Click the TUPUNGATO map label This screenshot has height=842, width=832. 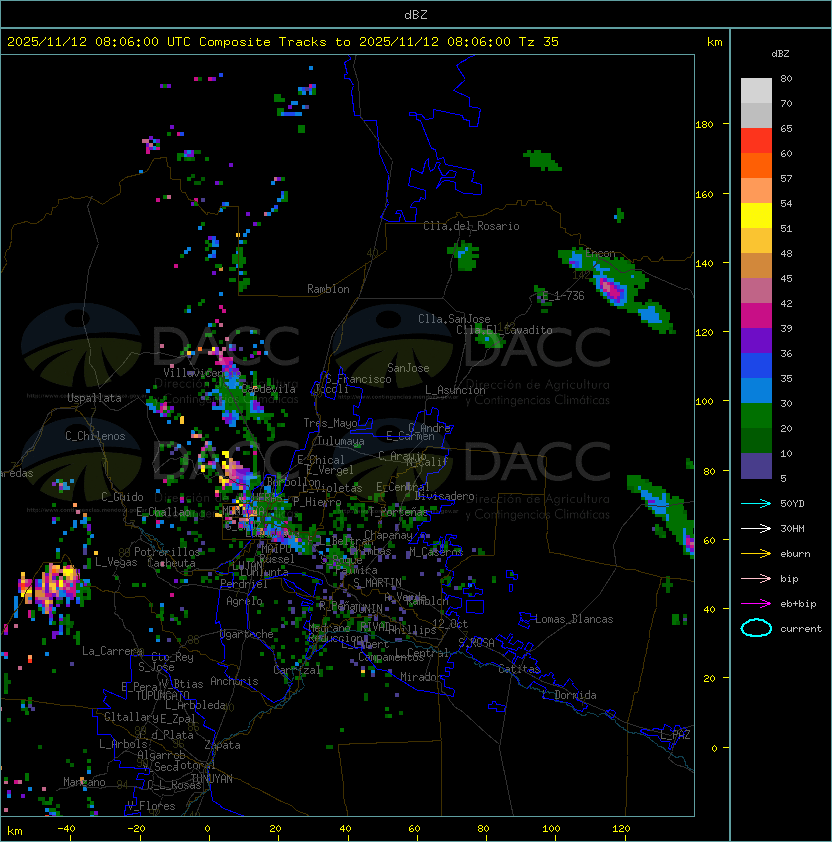[x=162, y=696]
